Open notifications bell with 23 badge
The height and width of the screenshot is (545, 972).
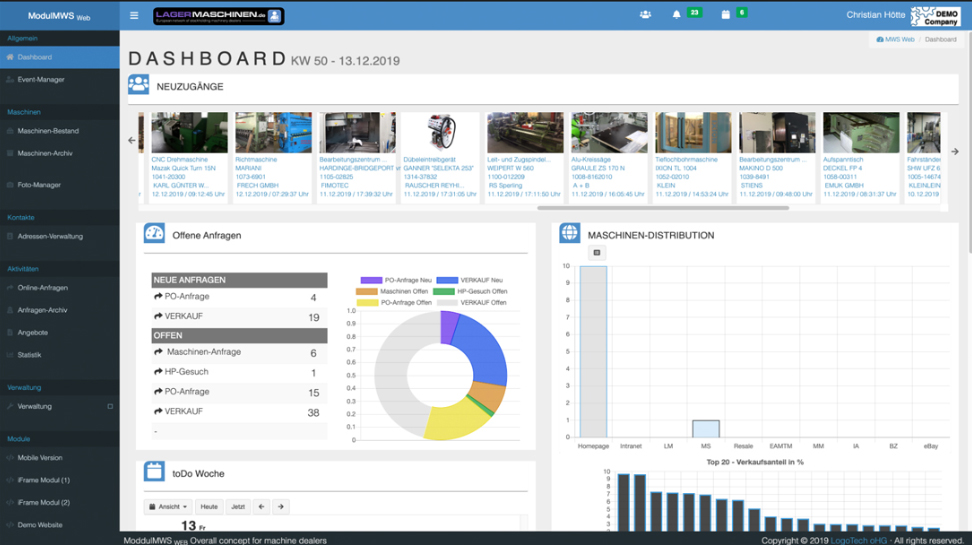tap(676, 15)
